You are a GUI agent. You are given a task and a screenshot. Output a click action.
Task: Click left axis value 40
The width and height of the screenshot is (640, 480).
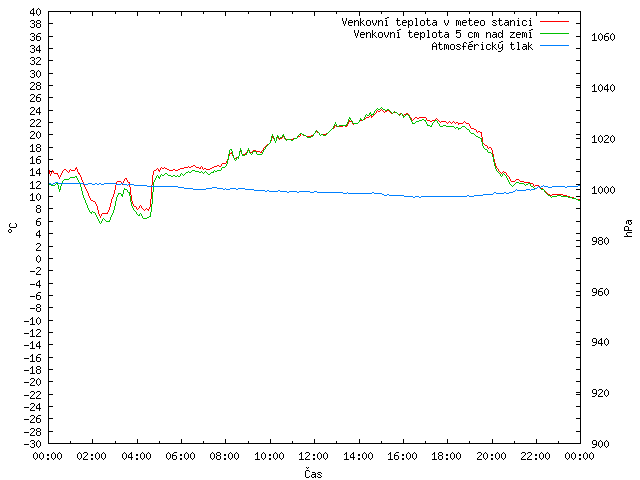pyautogui.click(x=36, y=12)
